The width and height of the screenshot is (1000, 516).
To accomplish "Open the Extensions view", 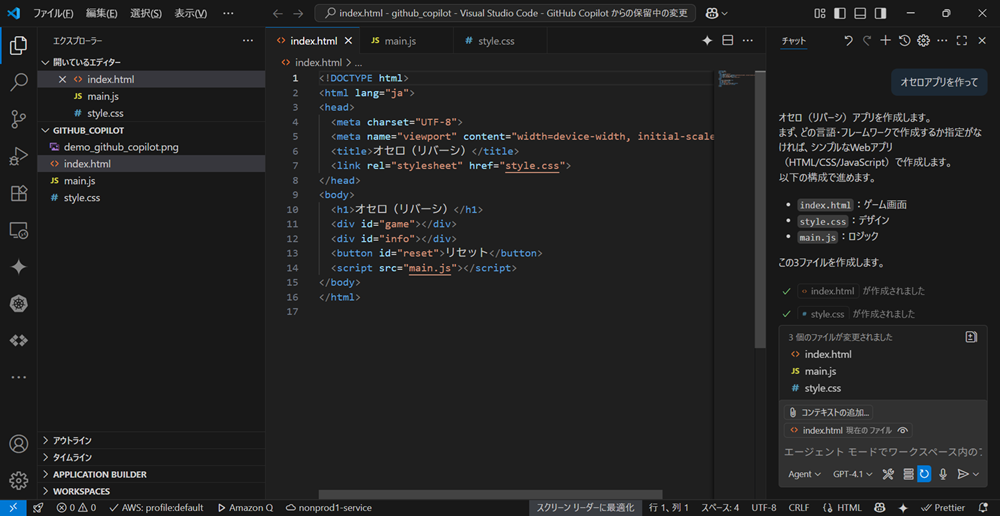I will (18, 193).
